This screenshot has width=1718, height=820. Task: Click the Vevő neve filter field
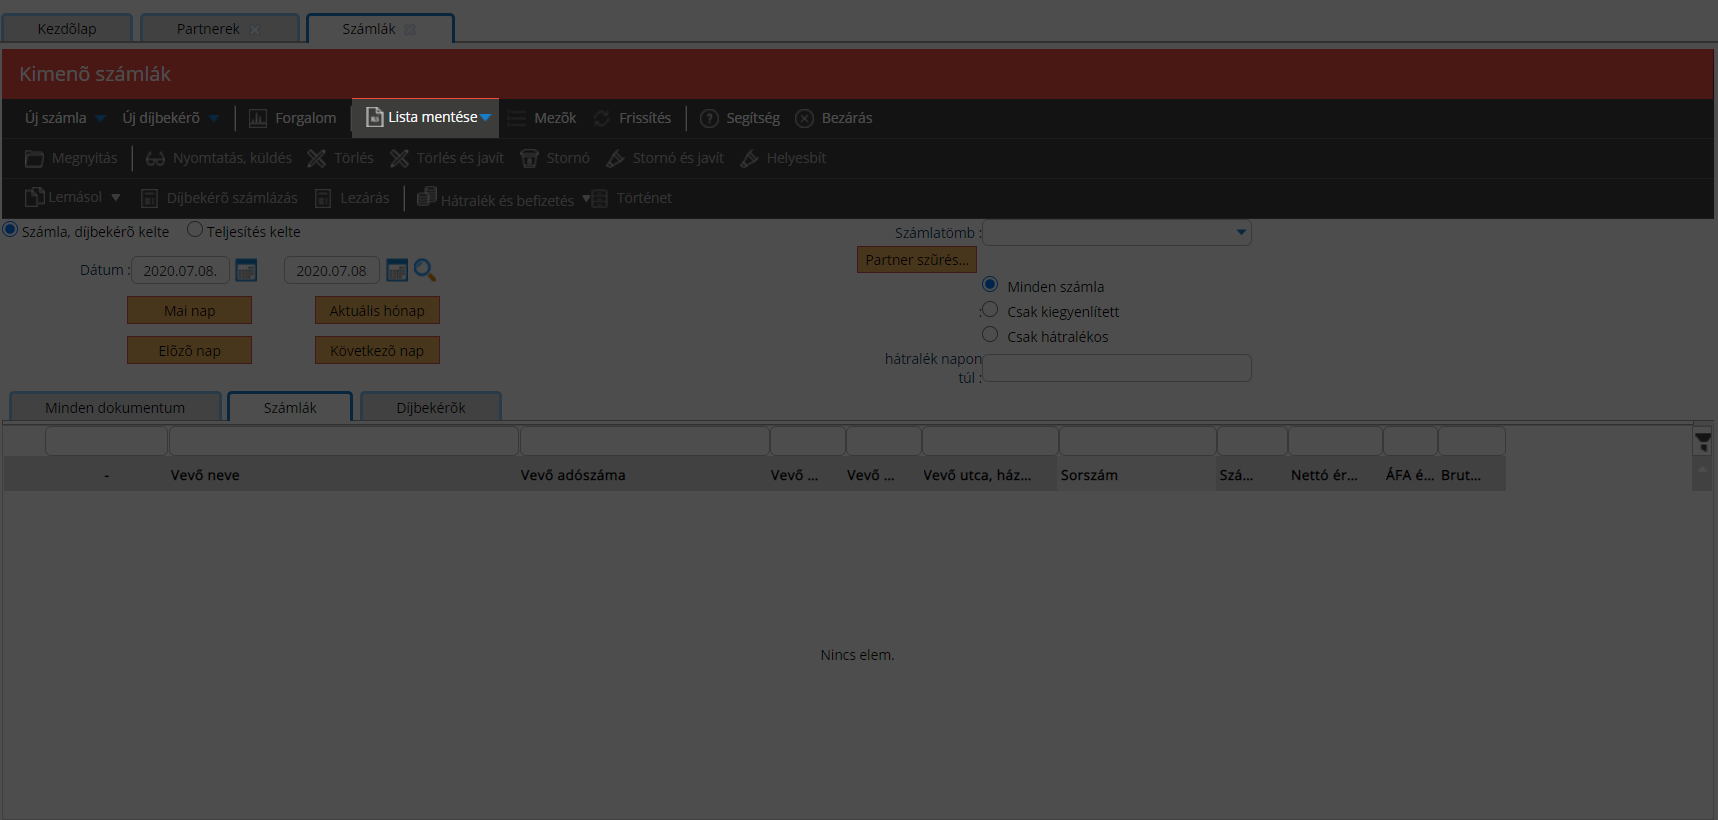coord(344,441)
